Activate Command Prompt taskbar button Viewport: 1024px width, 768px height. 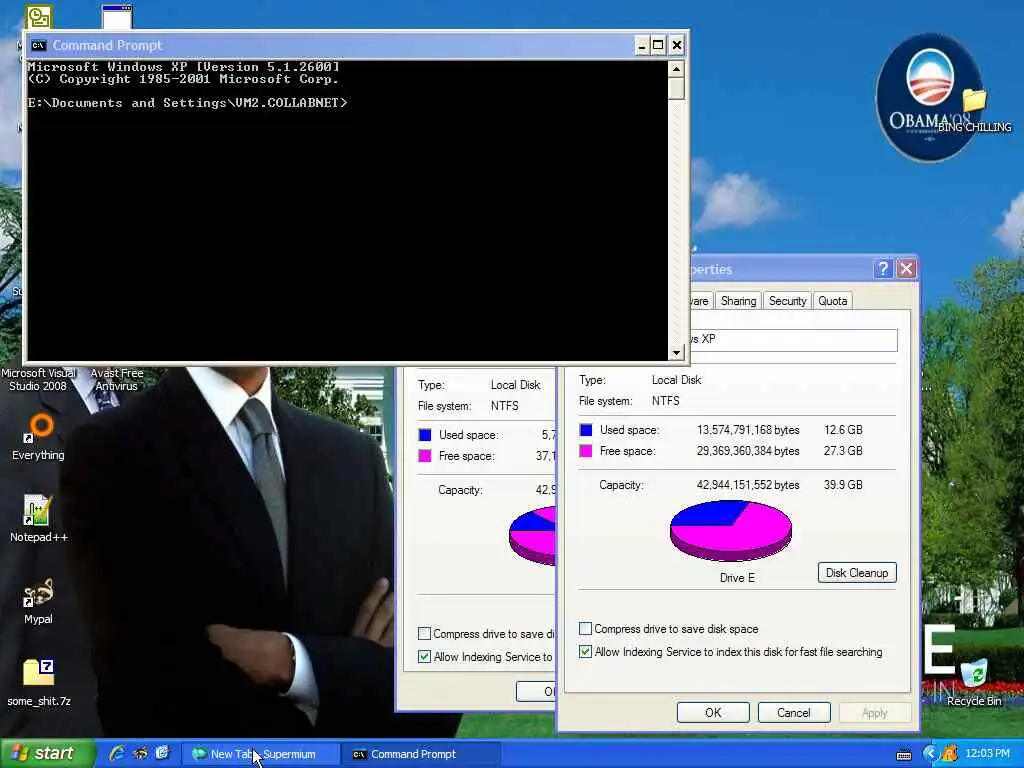(422, 754)
